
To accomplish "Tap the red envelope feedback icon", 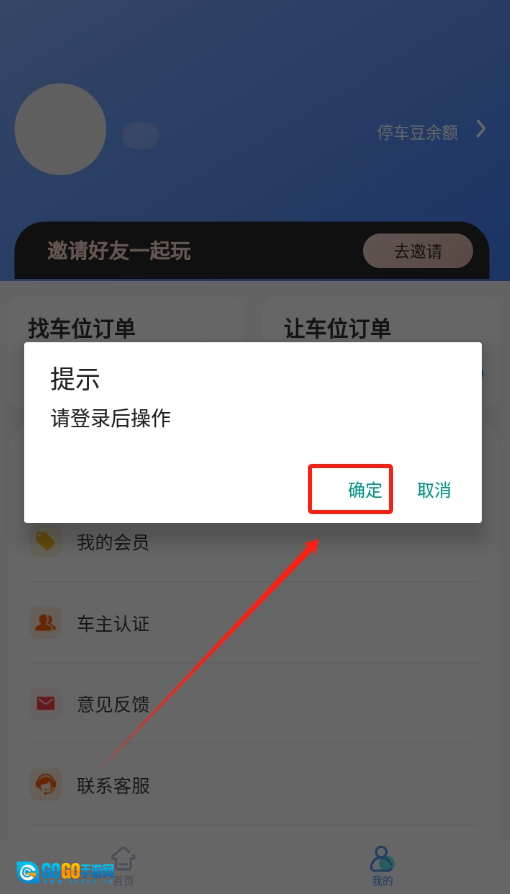I will 46,704.
